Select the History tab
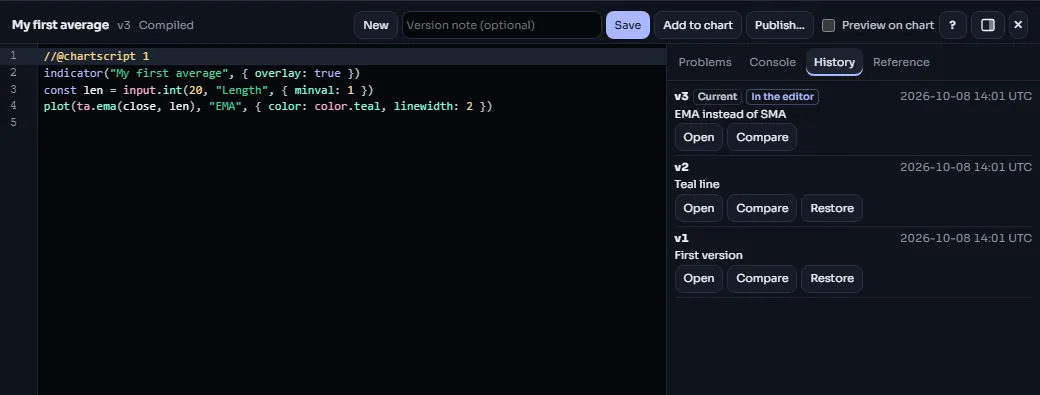The width and height of the screenshot is (1040, 395). coord(834,62)
